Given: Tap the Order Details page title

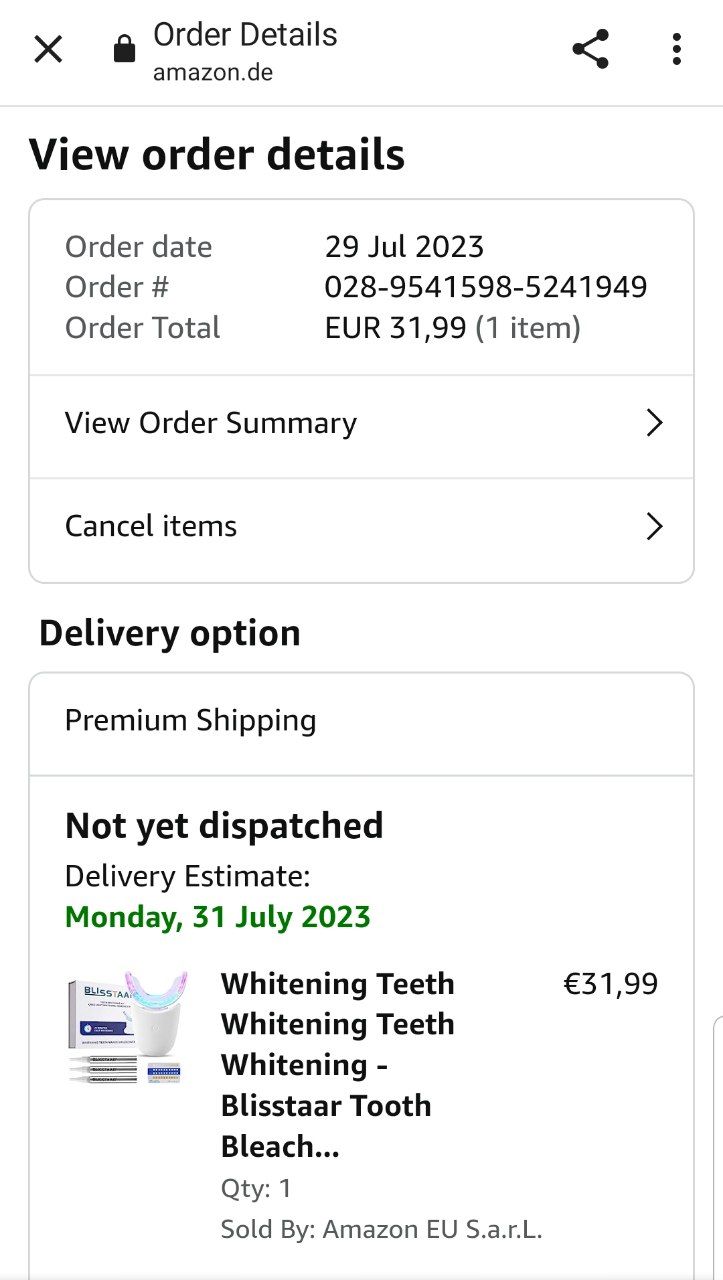Looking at the screenshot, I should click(x=245, y=35).
